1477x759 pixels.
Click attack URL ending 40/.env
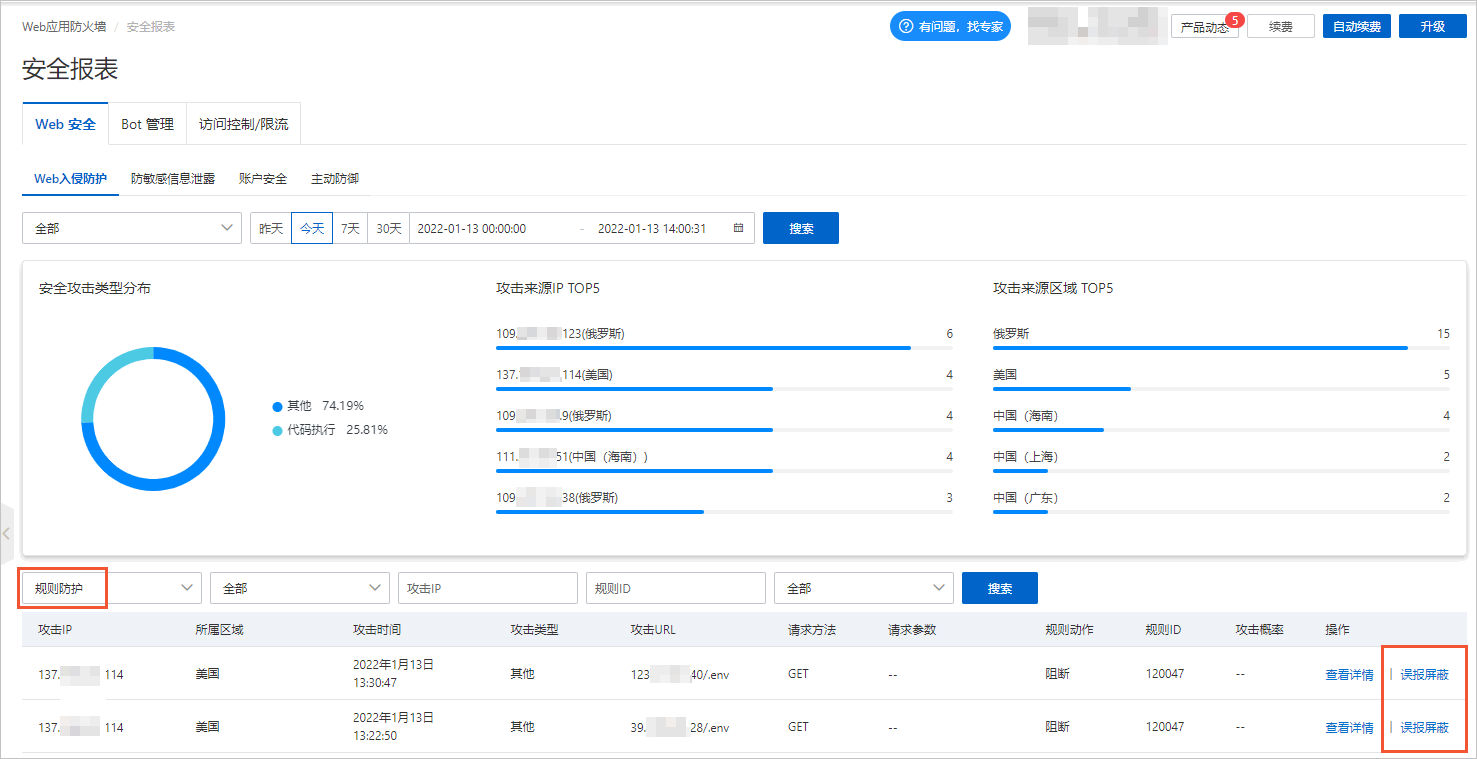(680, 674)
